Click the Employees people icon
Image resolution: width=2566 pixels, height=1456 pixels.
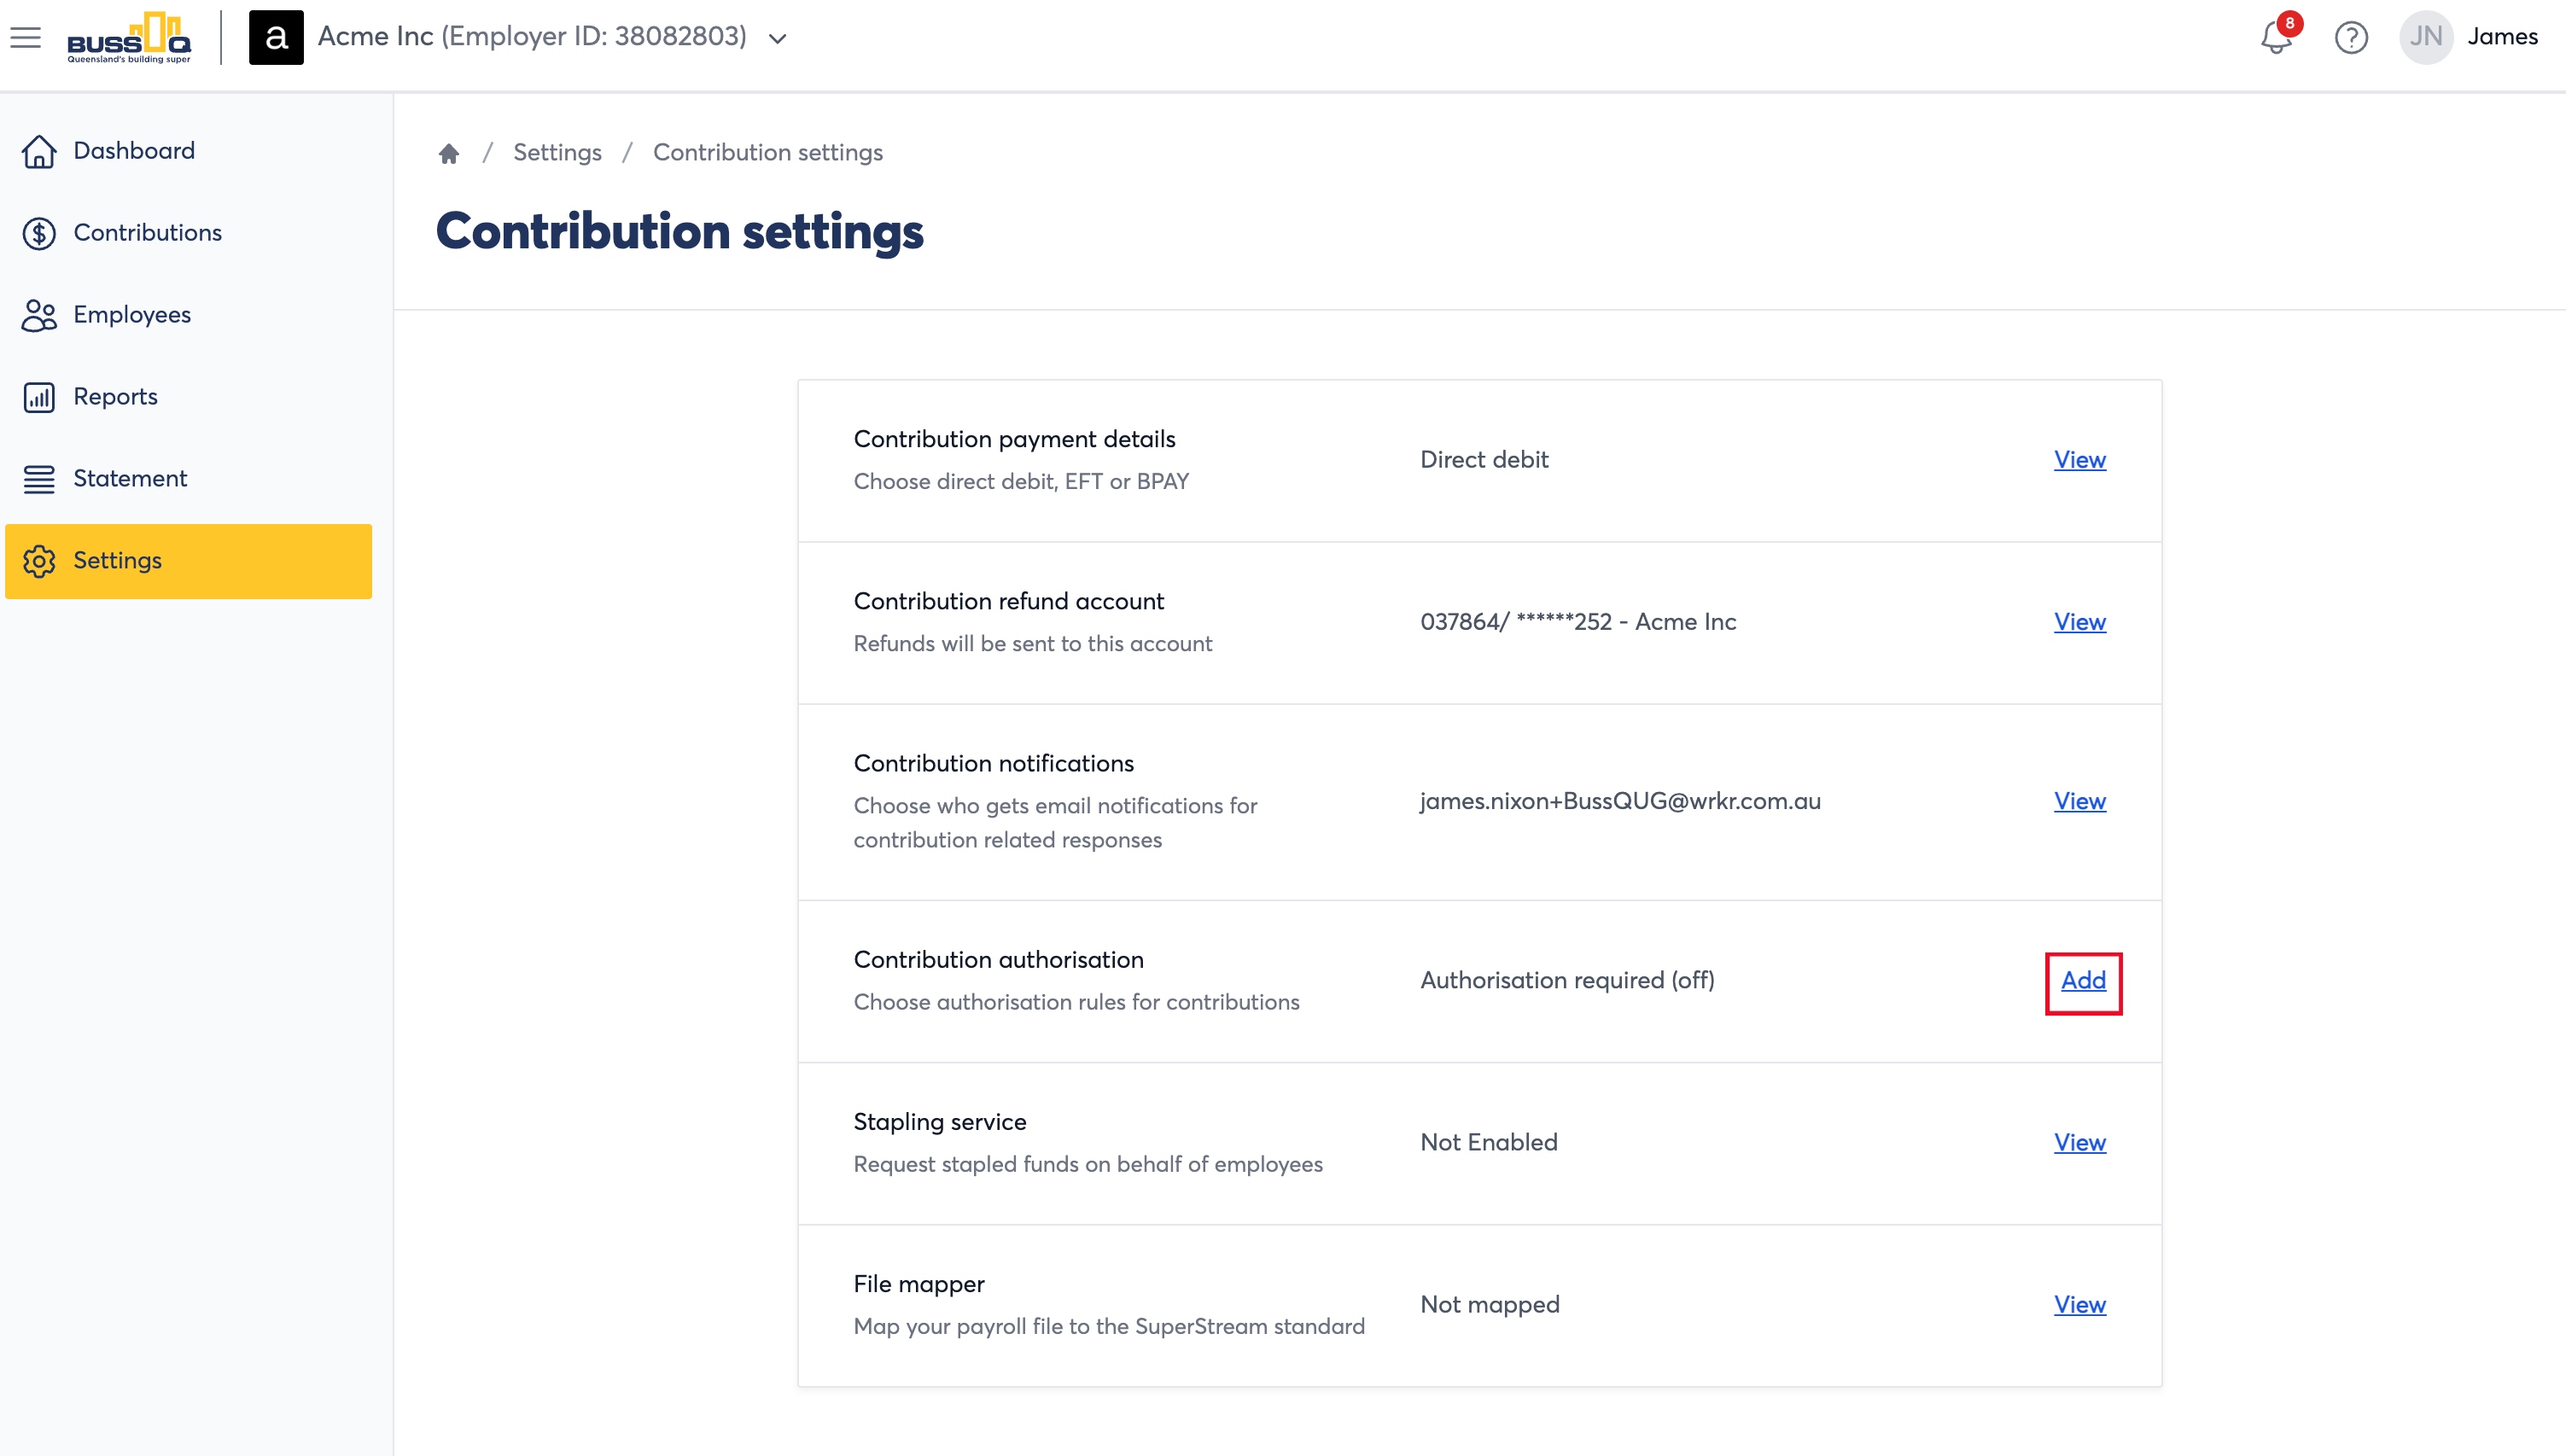click(x=39, y=315)
